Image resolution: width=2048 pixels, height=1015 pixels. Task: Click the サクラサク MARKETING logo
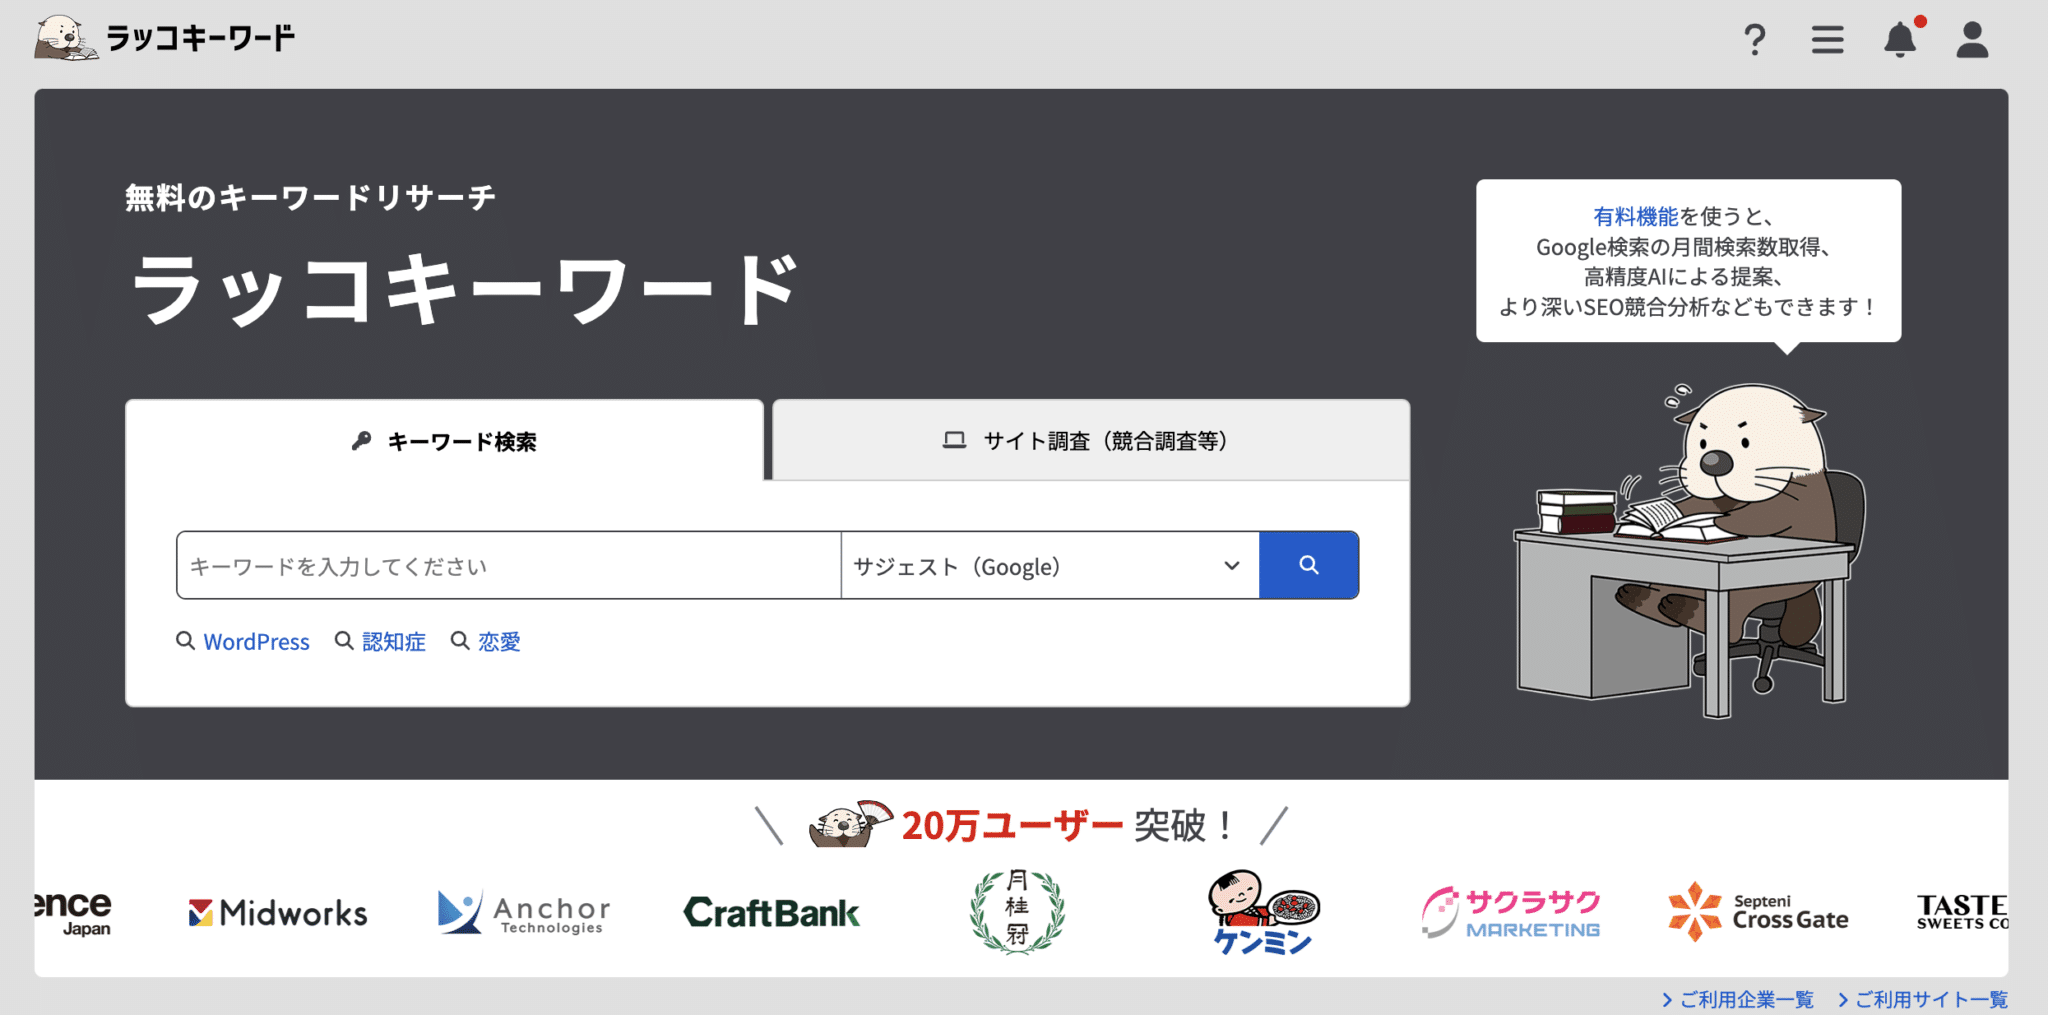(x=1510, y=911)
